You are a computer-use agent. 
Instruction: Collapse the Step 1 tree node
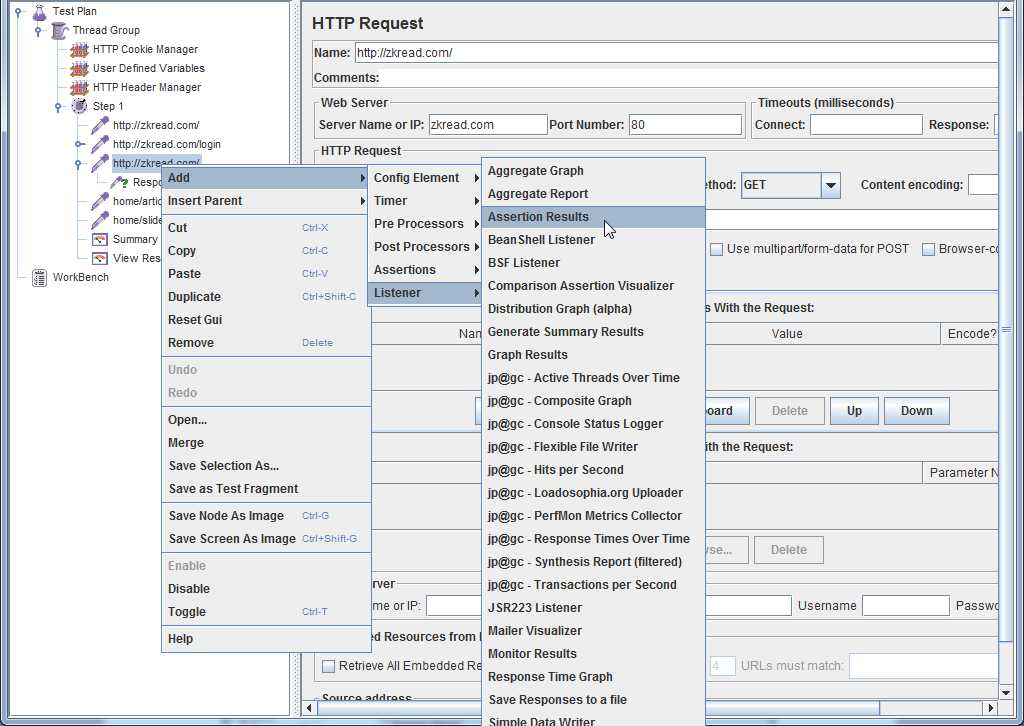[x=58, y=107]
